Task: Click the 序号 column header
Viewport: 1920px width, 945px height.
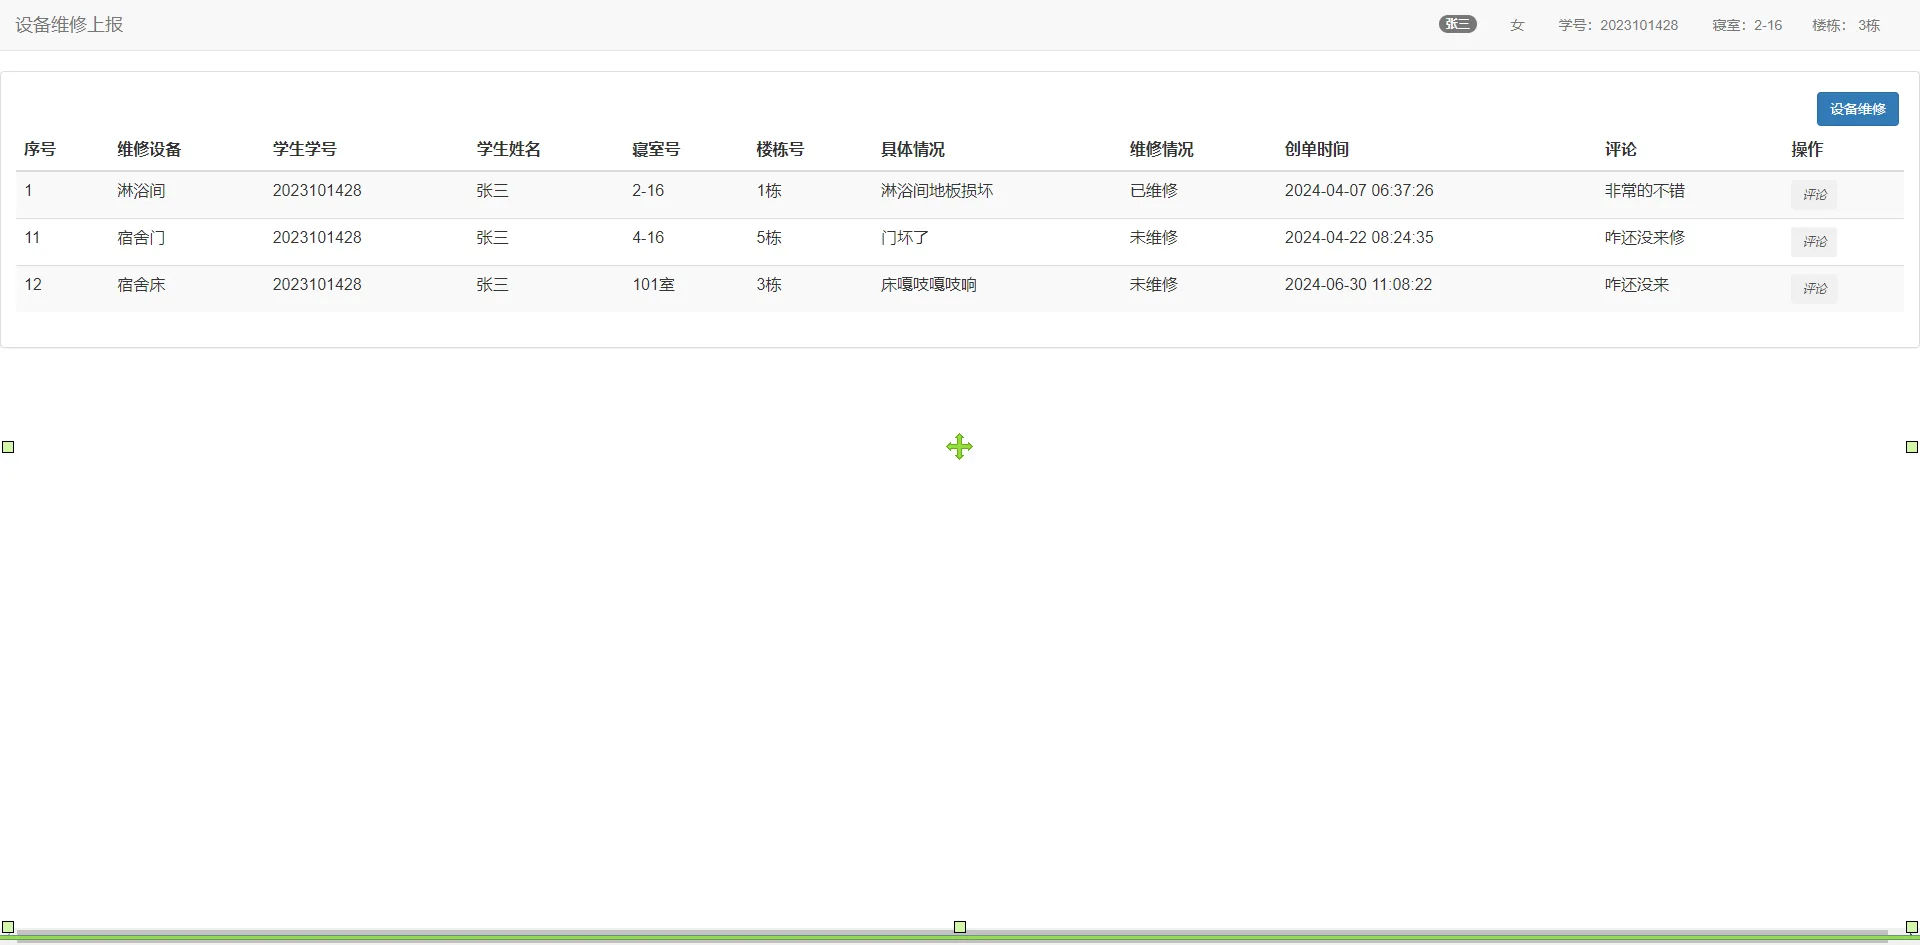Action: (40, 149)
